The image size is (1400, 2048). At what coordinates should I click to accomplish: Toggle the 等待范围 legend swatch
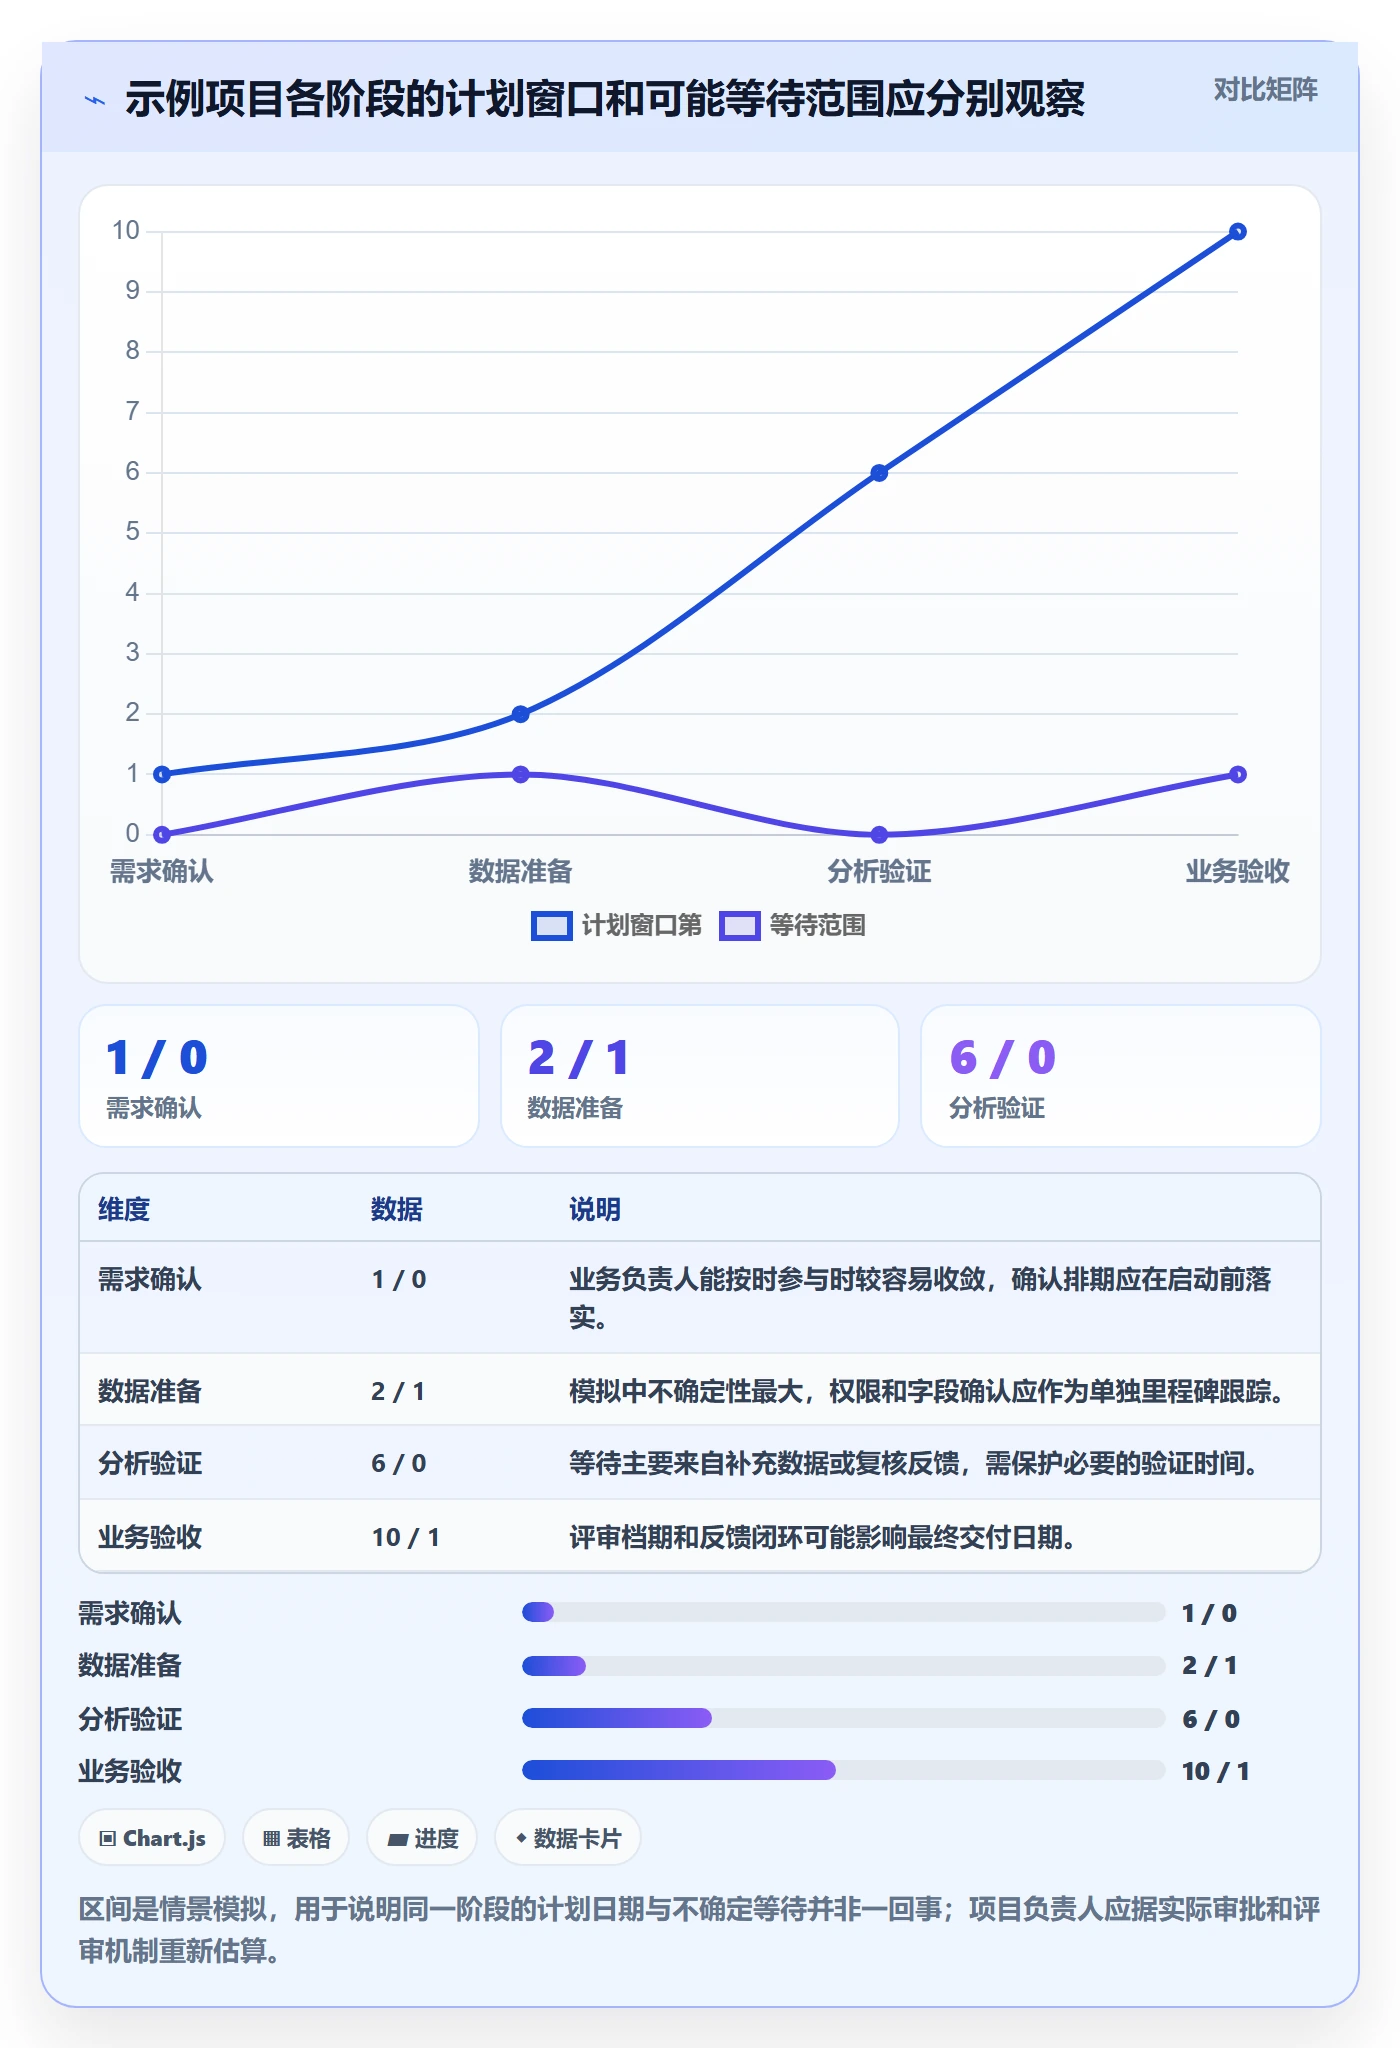[x=740, y=926]
